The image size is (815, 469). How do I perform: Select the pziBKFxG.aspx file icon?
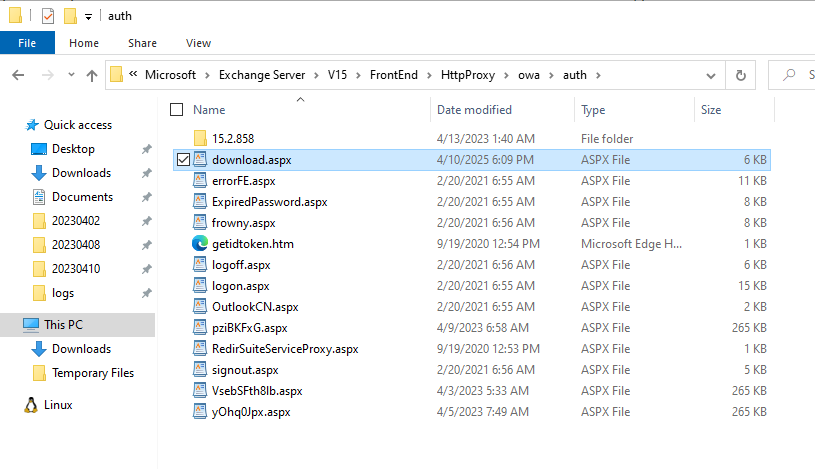(200, 327)
